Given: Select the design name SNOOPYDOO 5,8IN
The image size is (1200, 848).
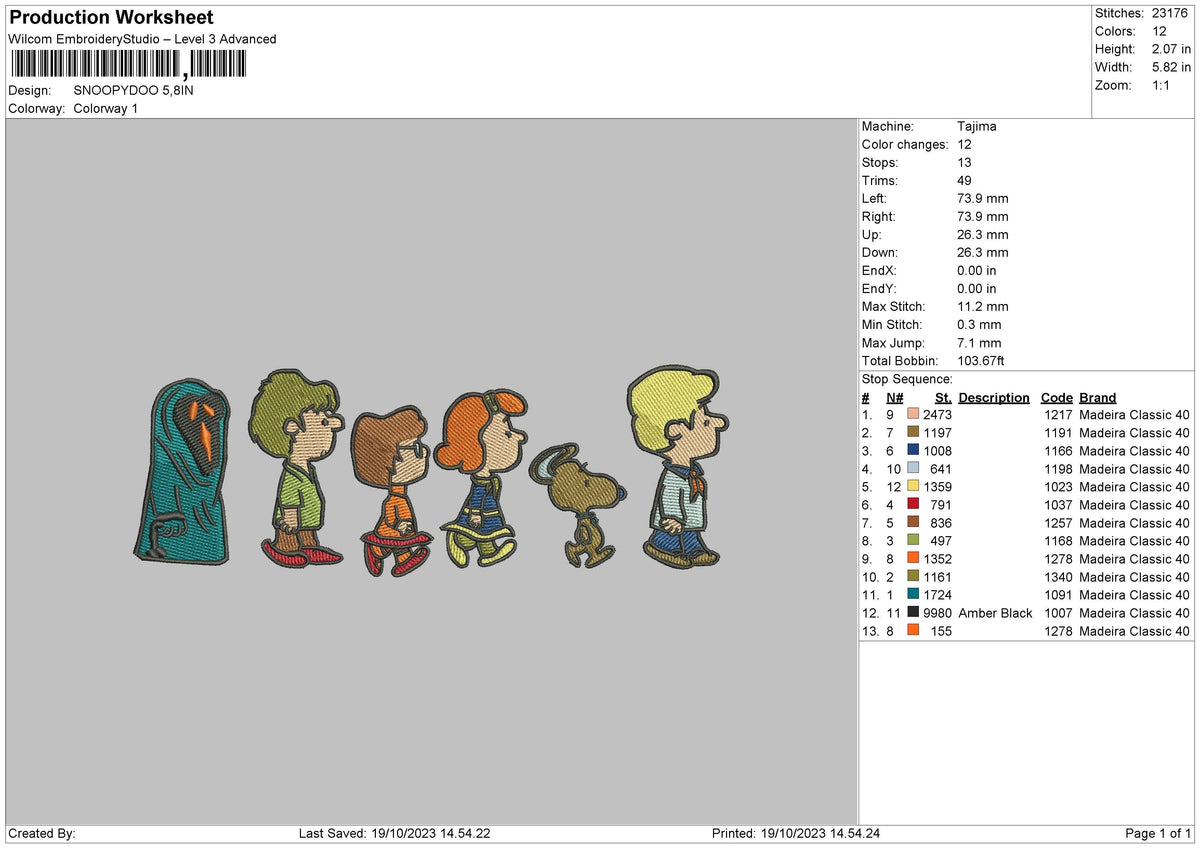Looking at the screenshot, I should pyautogui.click(x=133, y=90).
